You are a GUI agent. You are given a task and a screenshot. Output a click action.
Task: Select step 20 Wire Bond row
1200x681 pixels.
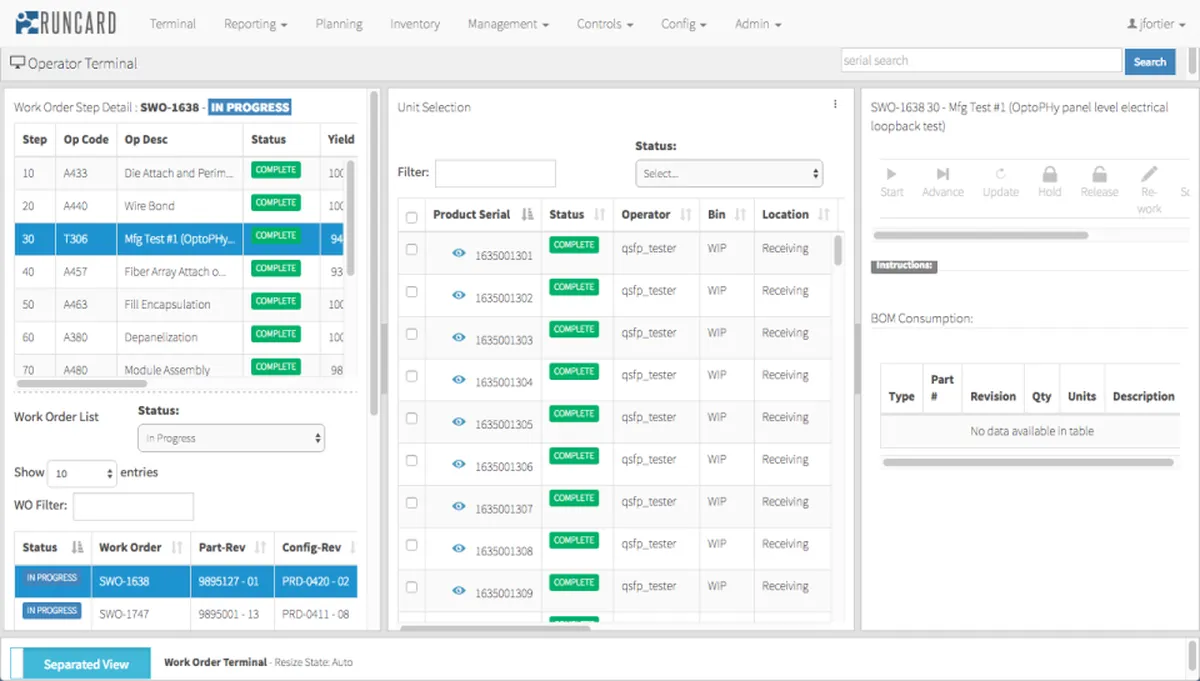(180, 206)
